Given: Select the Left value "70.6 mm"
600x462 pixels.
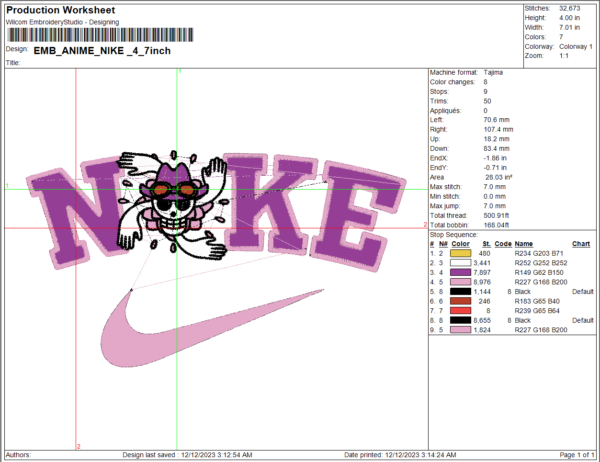Looking at the screenshot, I should [496, 120].
